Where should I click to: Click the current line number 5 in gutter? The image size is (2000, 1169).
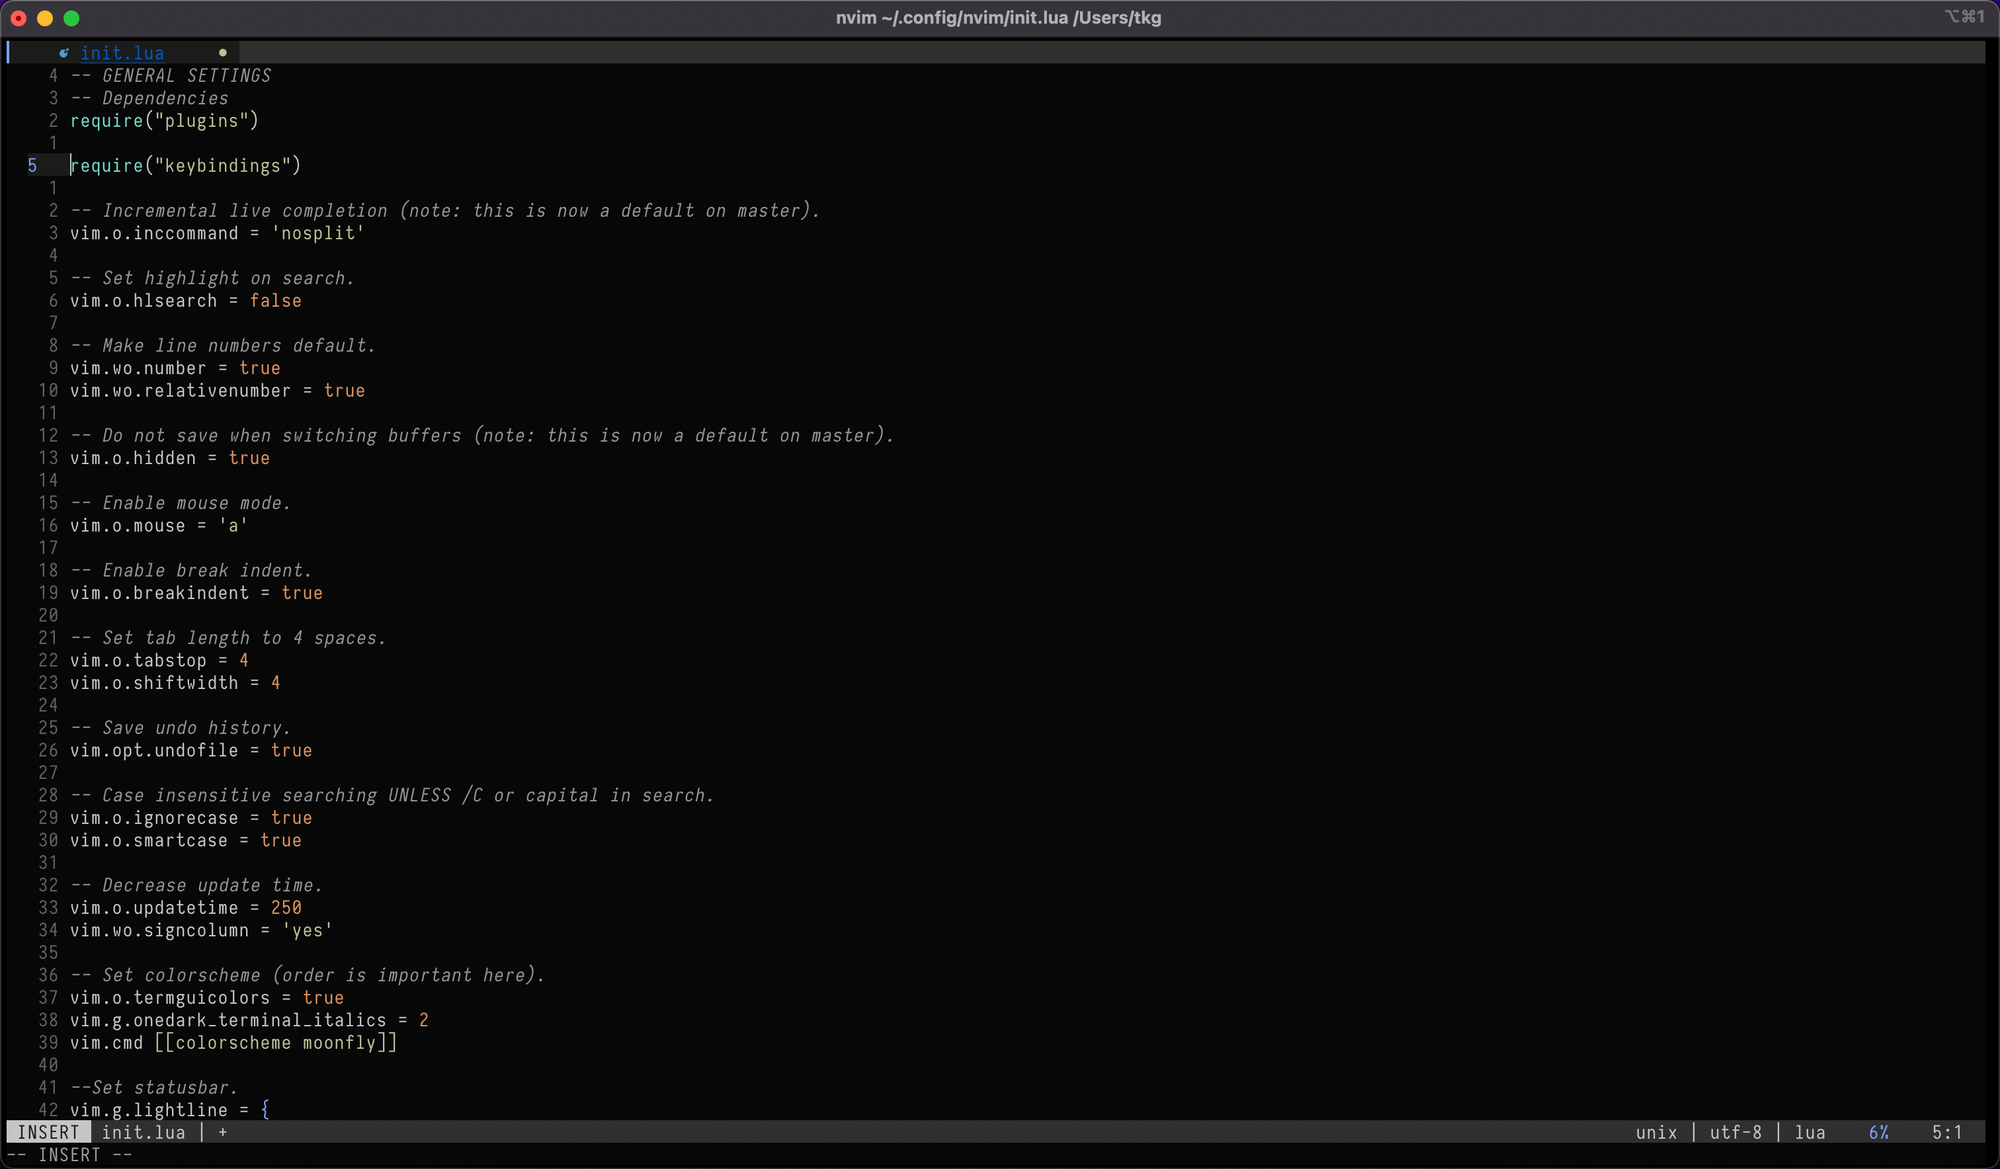click(x=32, y=166)
